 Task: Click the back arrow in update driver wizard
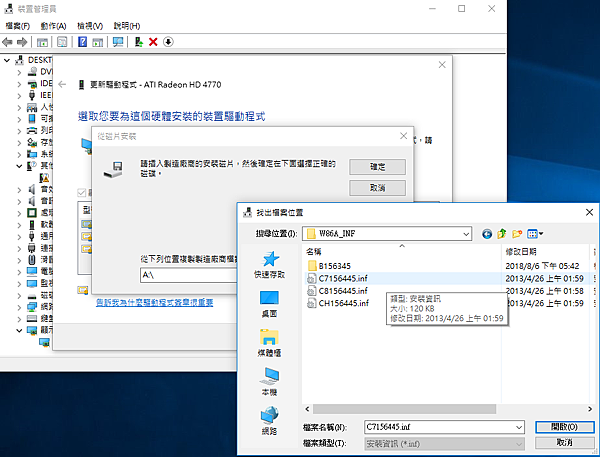tap(62, 85)
